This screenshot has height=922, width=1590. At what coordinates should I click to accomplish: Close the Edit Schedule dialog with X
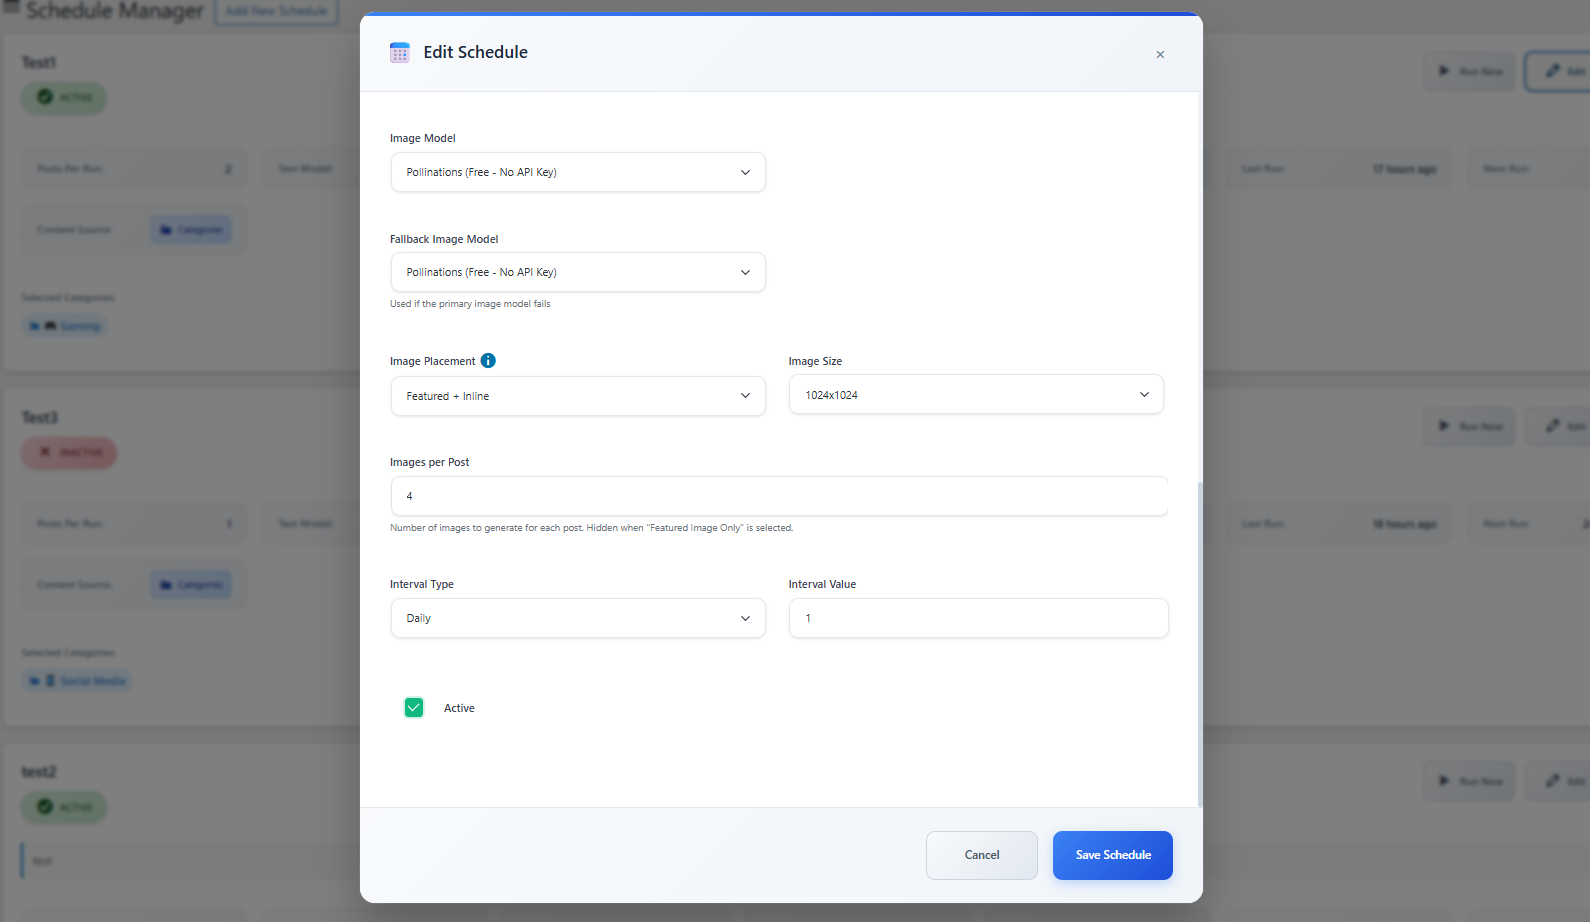[x=1160, y=55]
